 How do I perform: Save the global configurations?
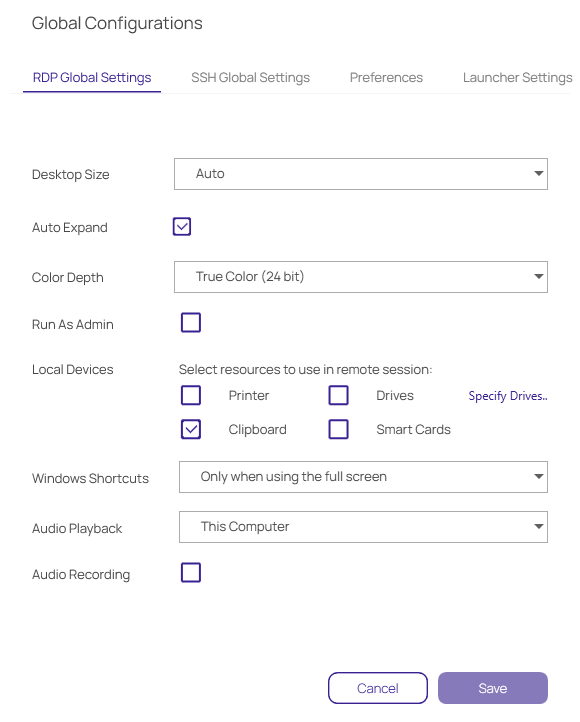(493, 688)
